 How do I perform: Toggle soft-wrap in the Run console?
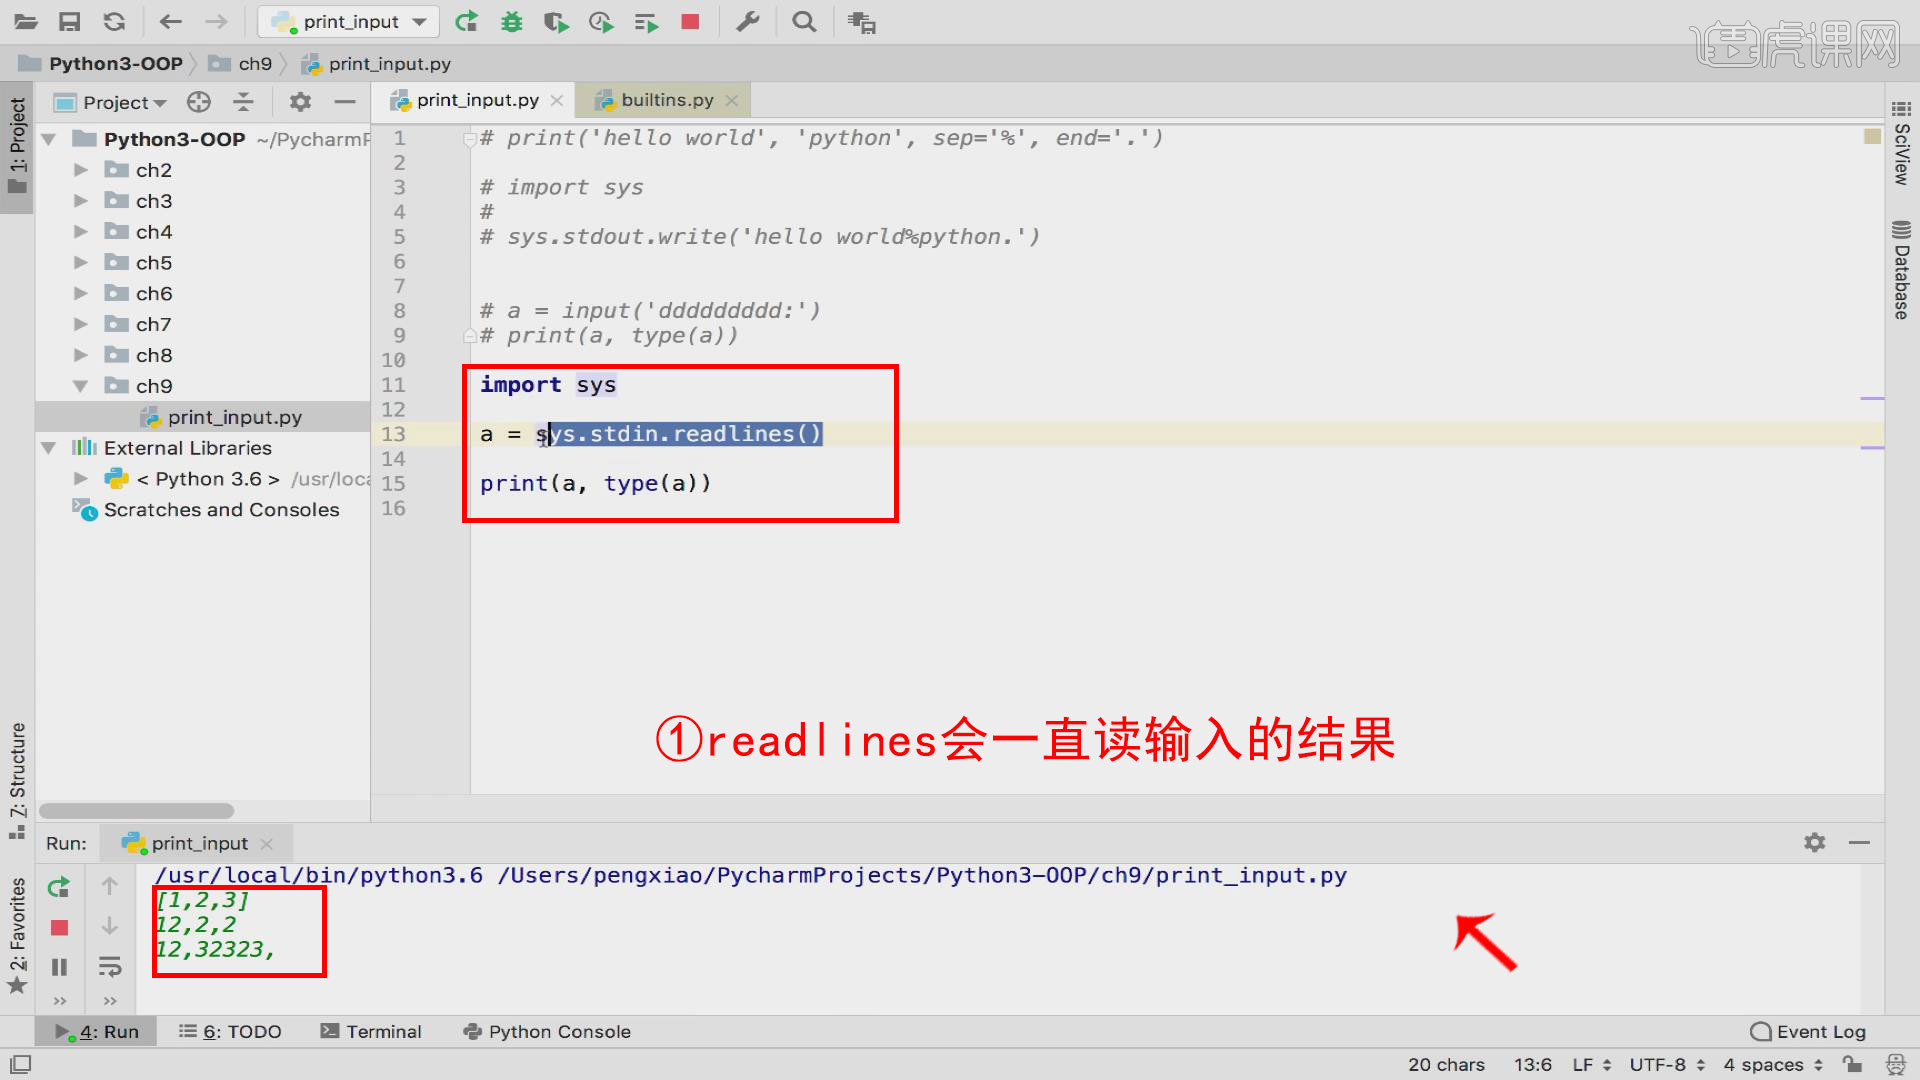point(110,967)
